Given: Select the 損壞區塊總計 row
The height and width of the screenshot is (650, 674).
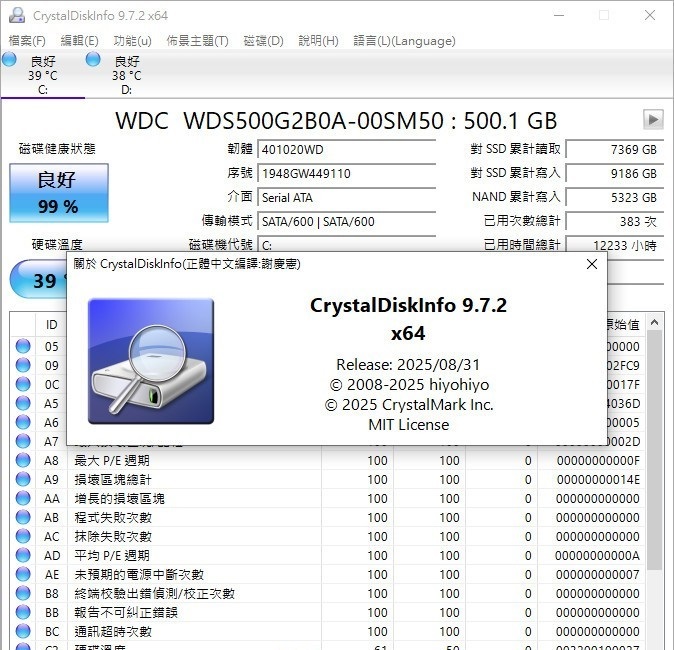Looking at the screenshot, I should click(327, 479).
